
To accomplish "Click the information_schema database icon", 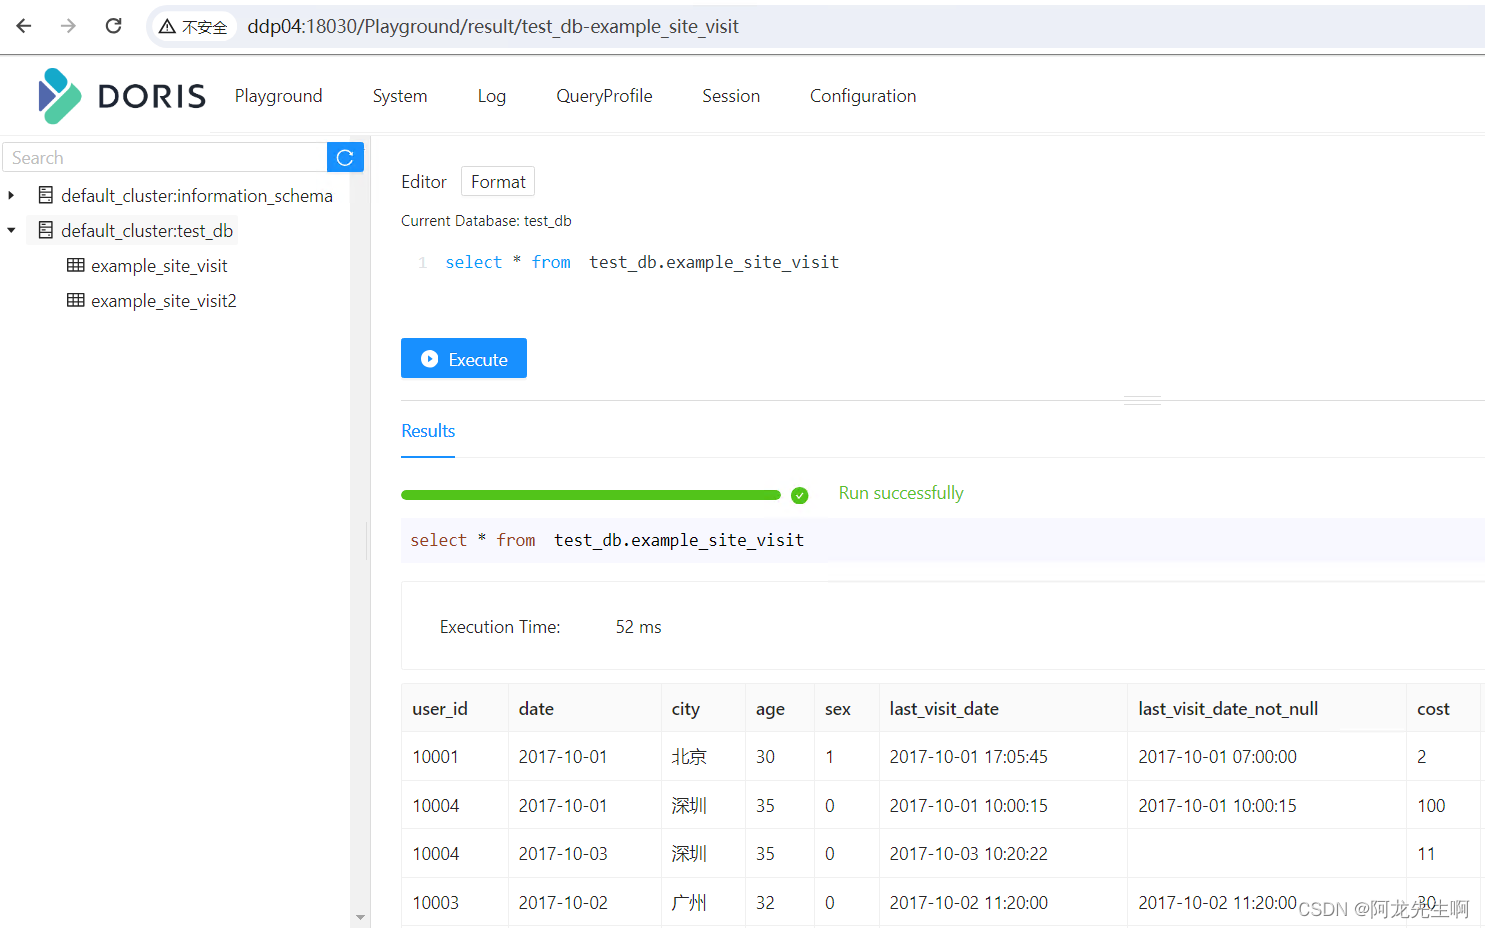I will coord(46,196).
